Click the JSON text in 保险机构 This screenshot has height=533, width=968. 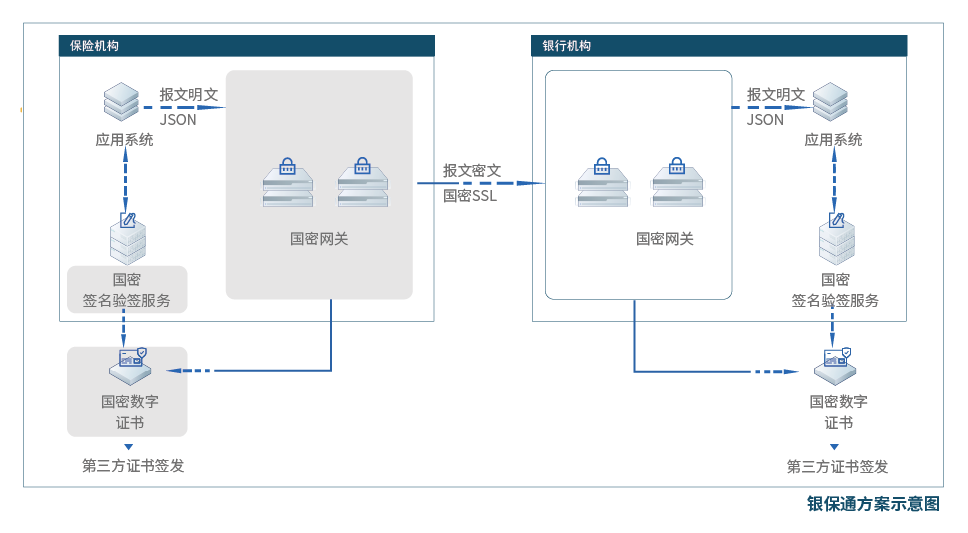click(178, 120)
